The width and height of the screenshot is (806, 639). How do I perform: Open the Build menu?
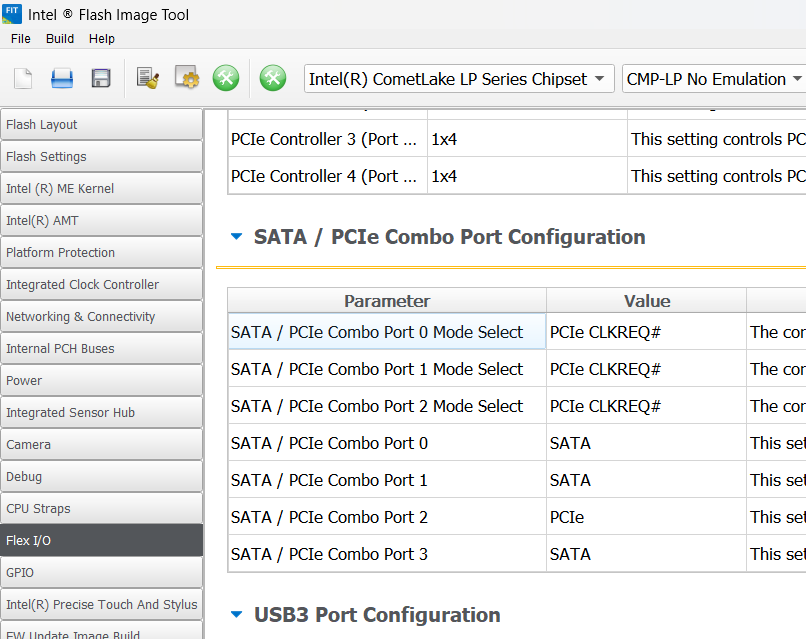pos(60,39)
